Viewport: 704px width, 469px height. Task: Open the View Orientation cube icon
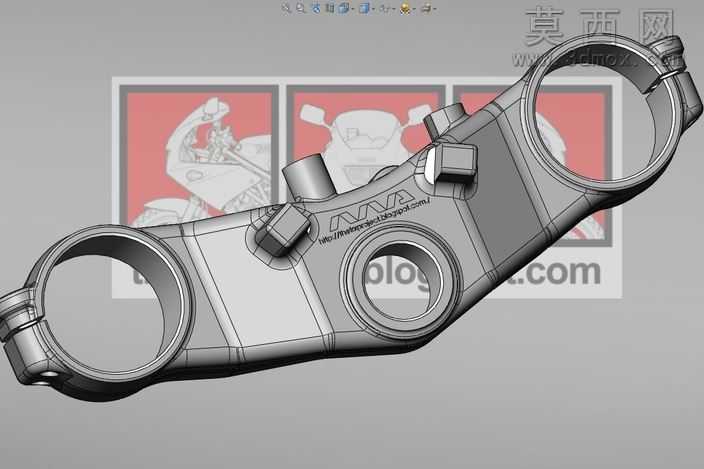(x=343, y=8)
